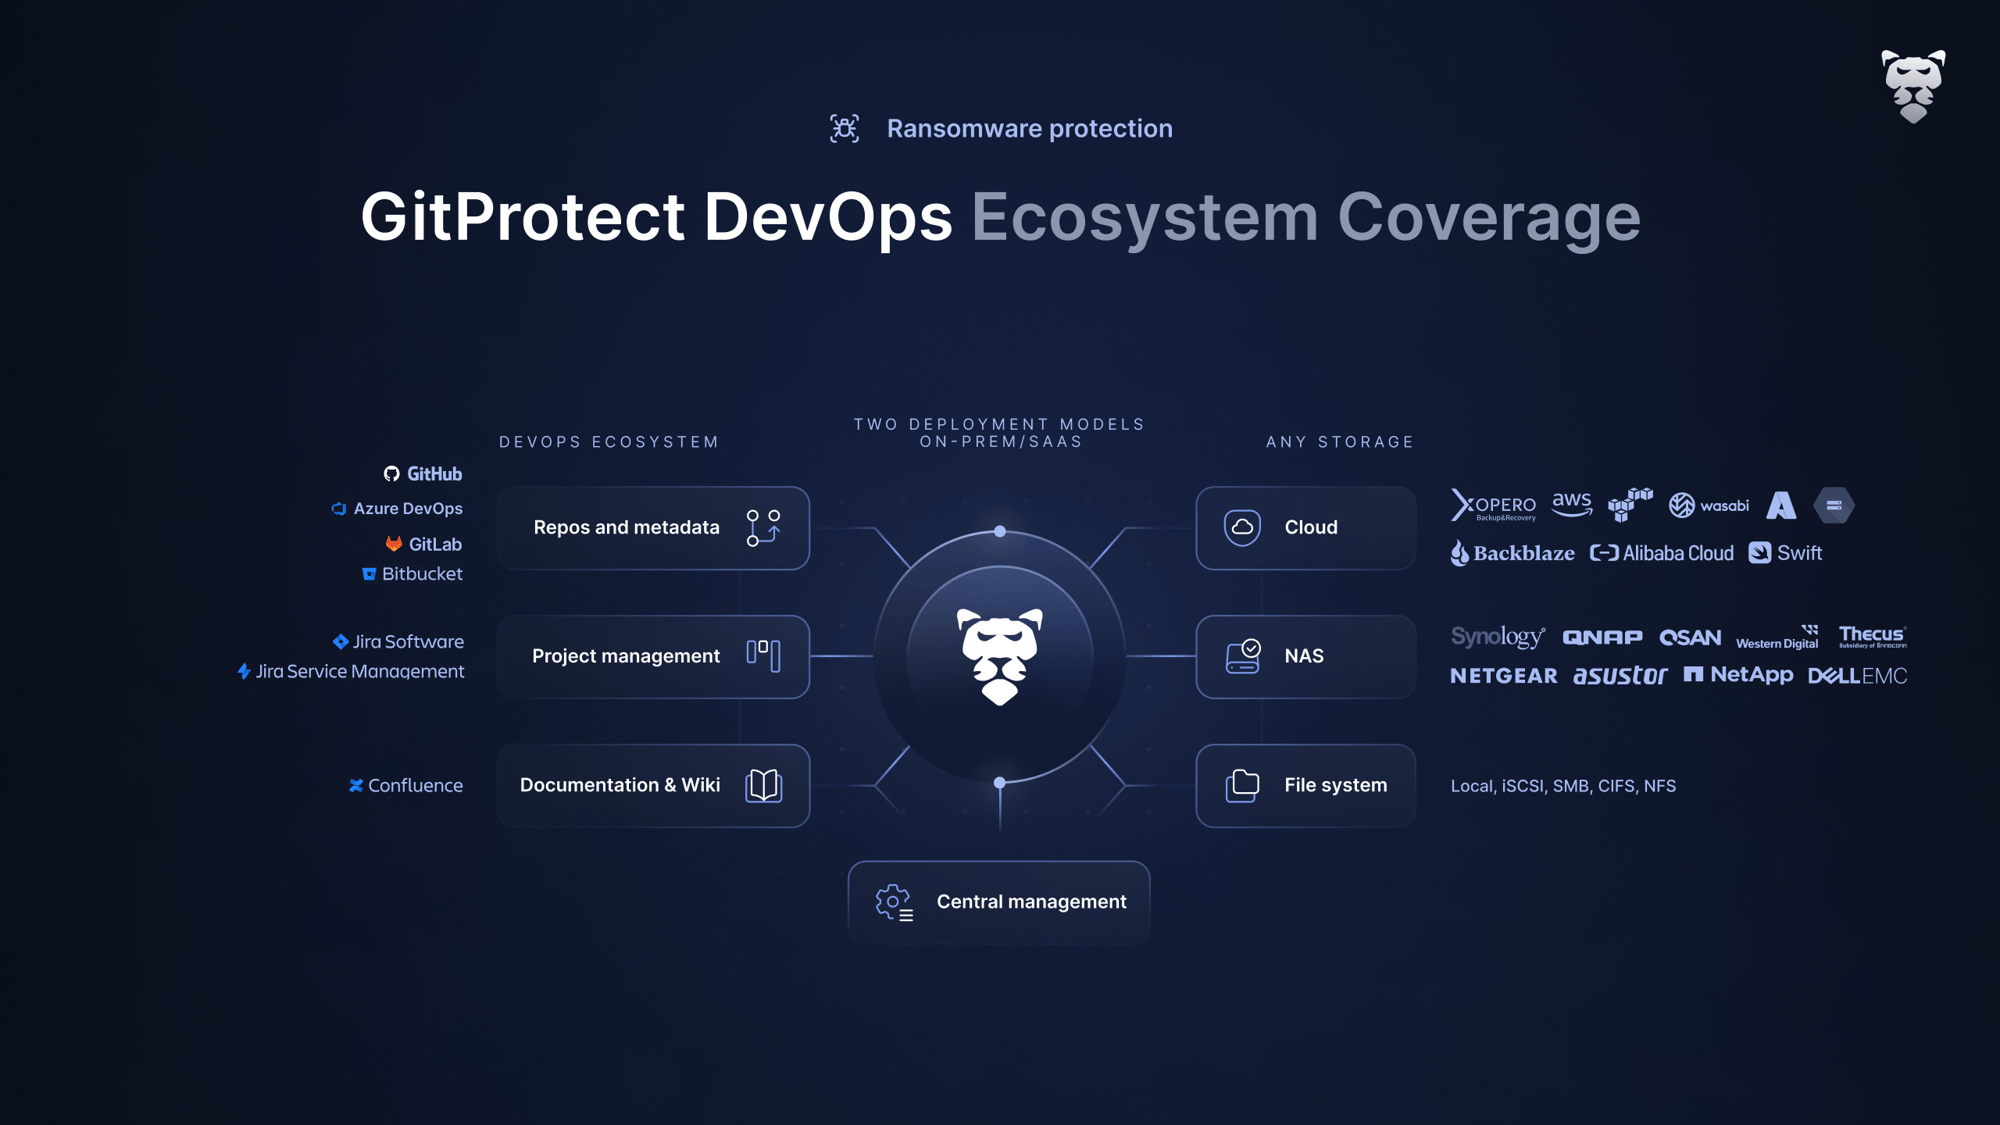Select the GitHub logo icon
The width and height of the screenshot is (2000, 1125).
[390, 473]
